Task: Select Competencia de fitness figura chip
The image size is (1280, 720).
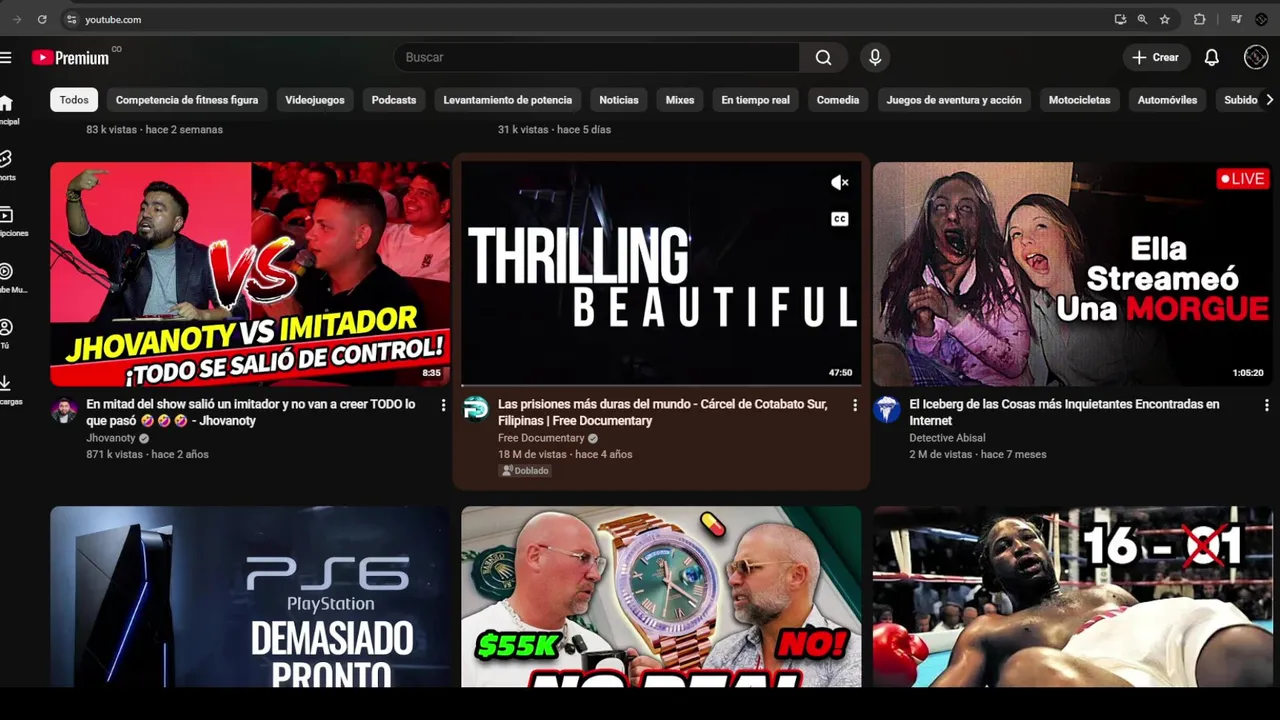Action: [x=187, y=100]
